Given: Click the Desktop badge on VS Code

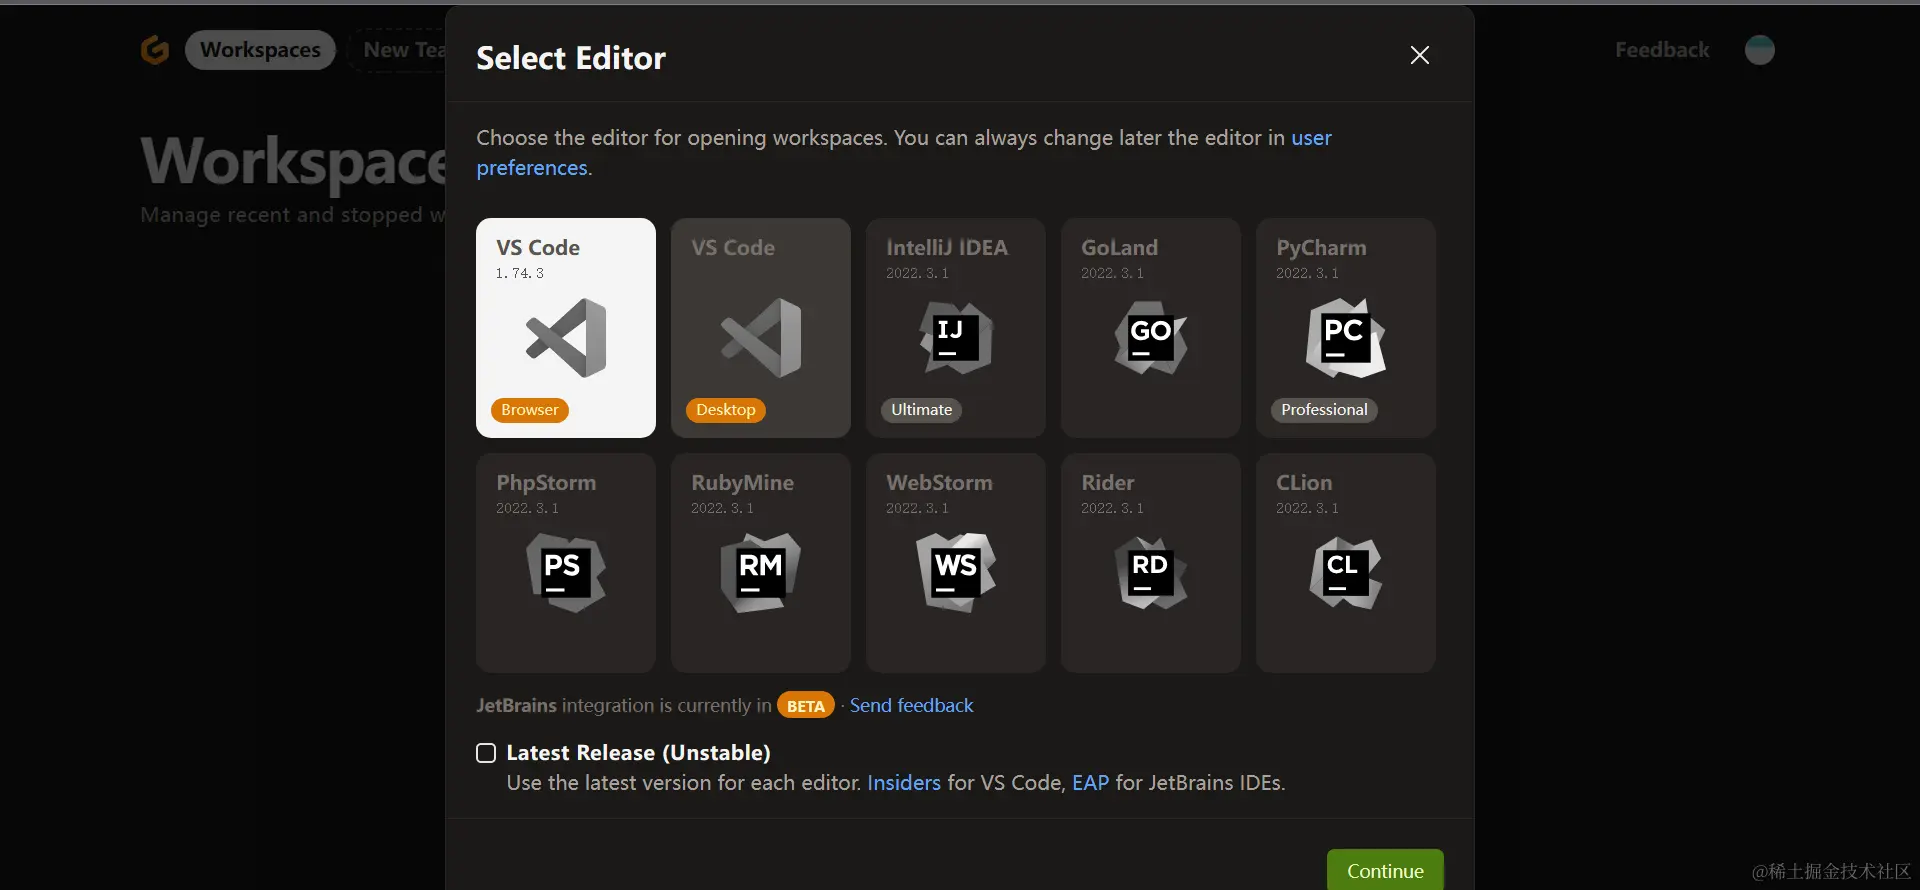Looking at the screenshot, I should click(726, 410).
